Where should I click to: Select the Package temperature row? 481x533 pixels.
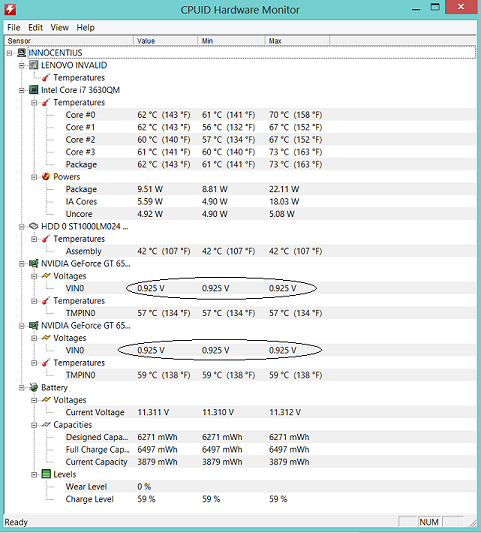click(270, 165)
